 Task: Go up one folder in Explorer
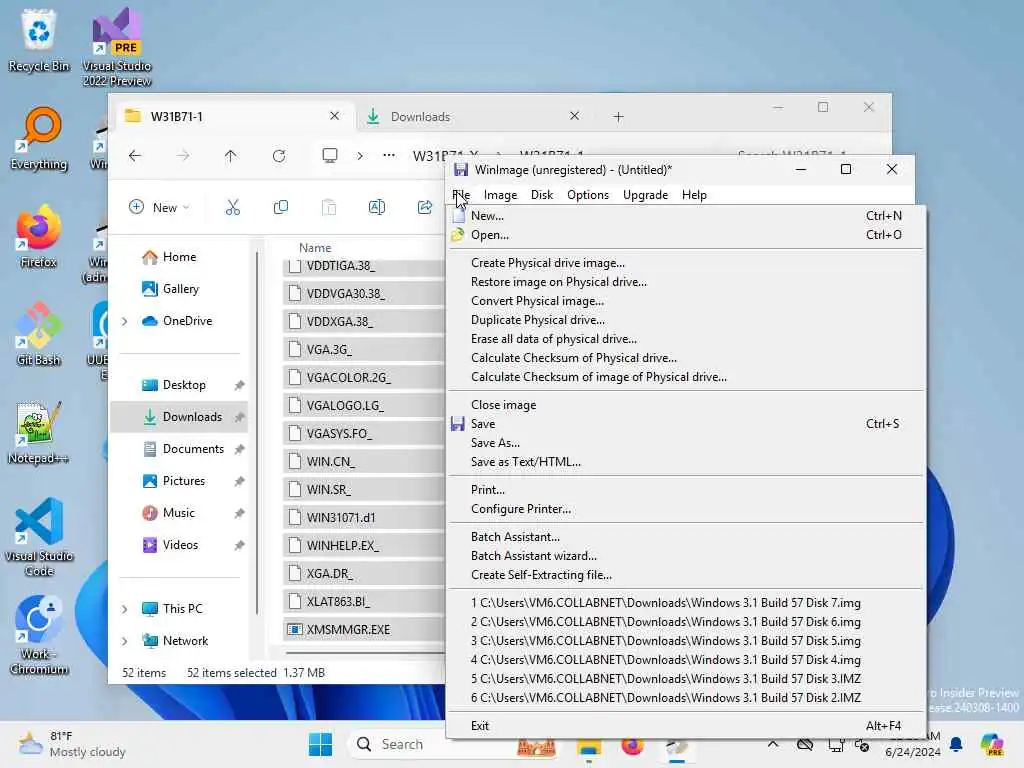click(x=231, y=155)
